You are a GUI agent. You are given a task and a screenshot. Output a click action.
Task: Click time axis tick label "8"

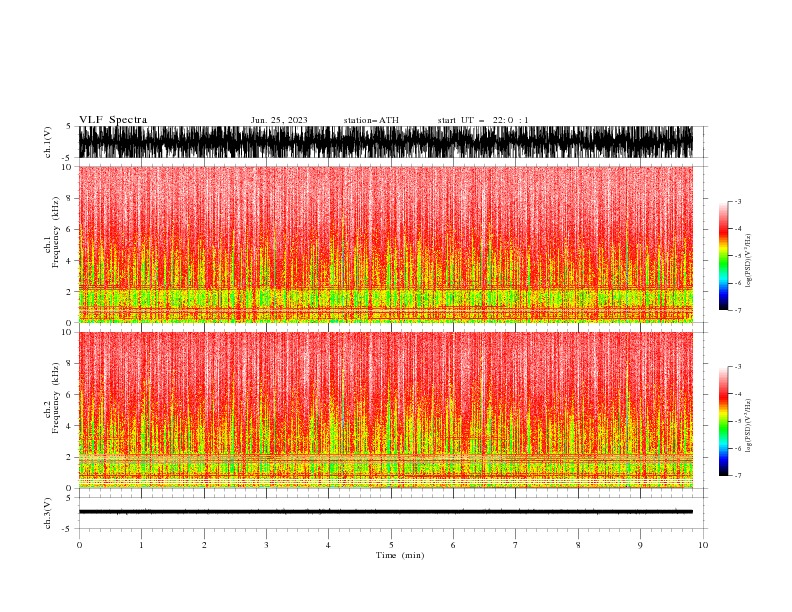(578, 545)
